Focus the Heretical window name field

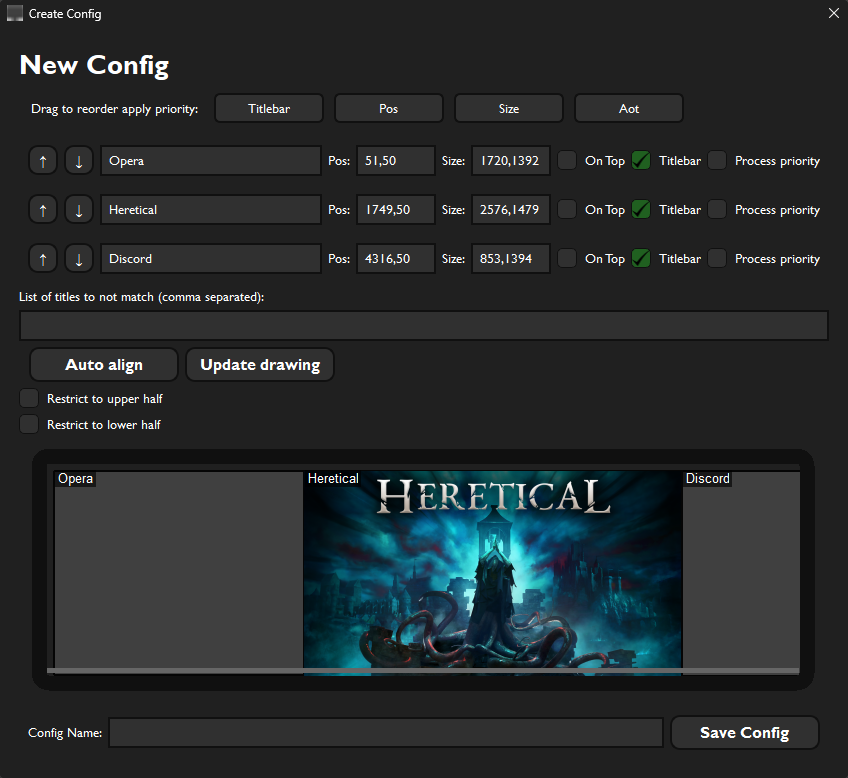point(211,210)
